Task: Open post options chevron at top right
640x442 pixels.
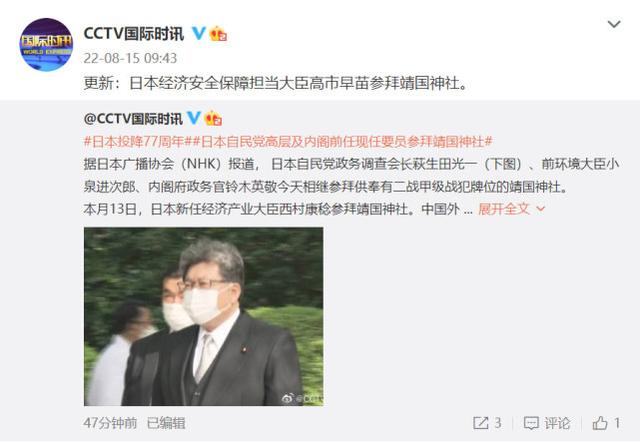Action: [x=614, y=24]
